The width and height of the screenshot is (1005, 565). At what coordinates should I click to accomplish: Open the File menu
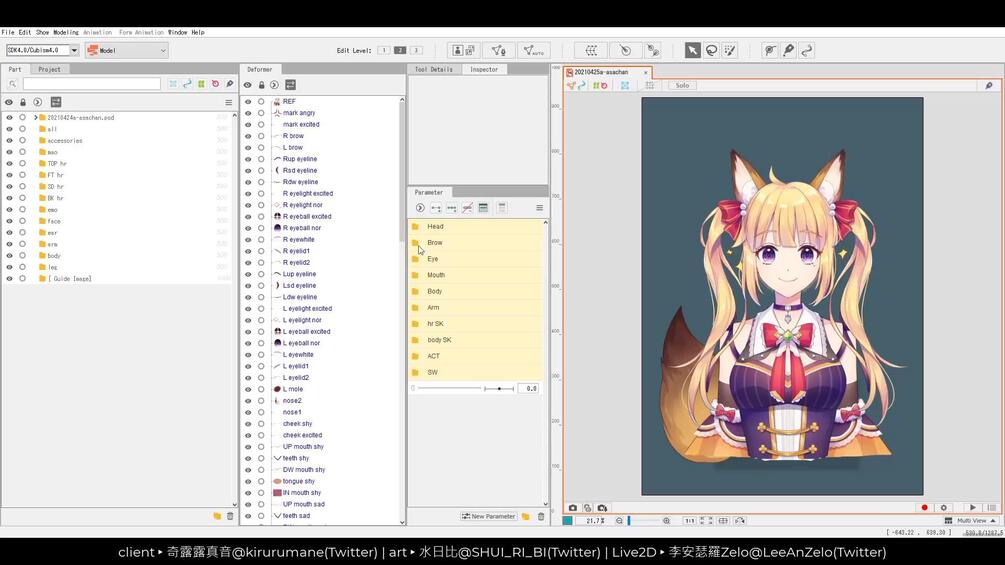(8, 32)
